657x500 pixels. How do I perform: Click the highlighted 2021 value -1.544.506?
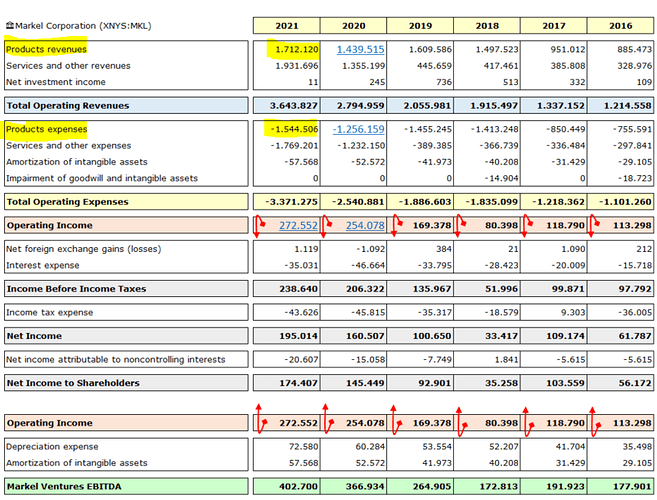[x=294, y=129]
